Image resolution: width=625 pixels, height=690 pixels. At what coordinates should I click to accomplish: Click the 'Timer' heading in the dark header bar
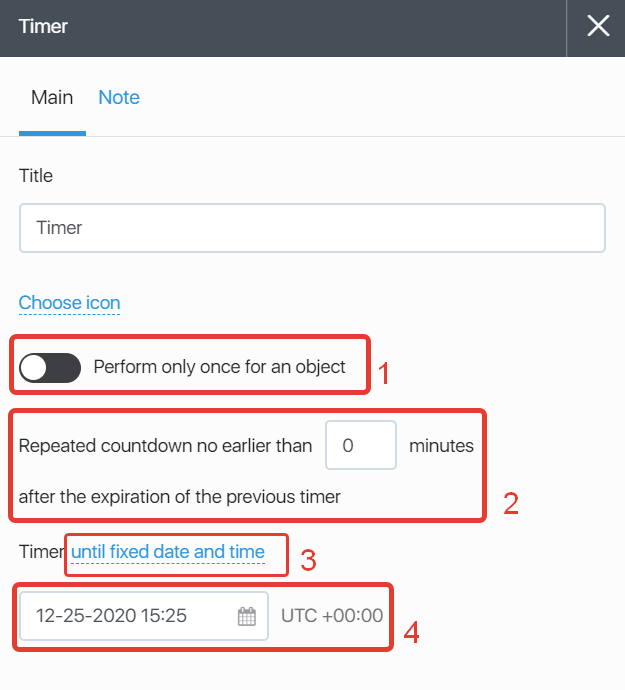point(43,27)
